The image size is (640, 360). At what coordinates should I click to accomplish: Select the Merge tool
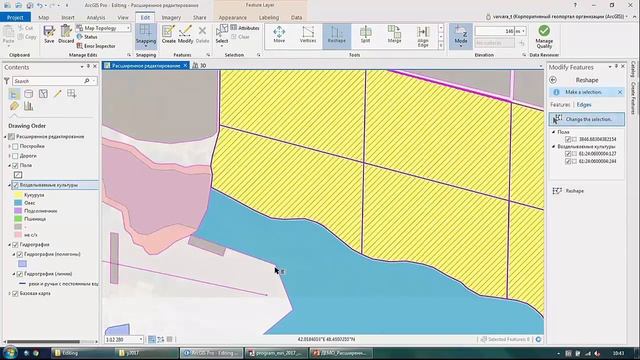(394, 35)
